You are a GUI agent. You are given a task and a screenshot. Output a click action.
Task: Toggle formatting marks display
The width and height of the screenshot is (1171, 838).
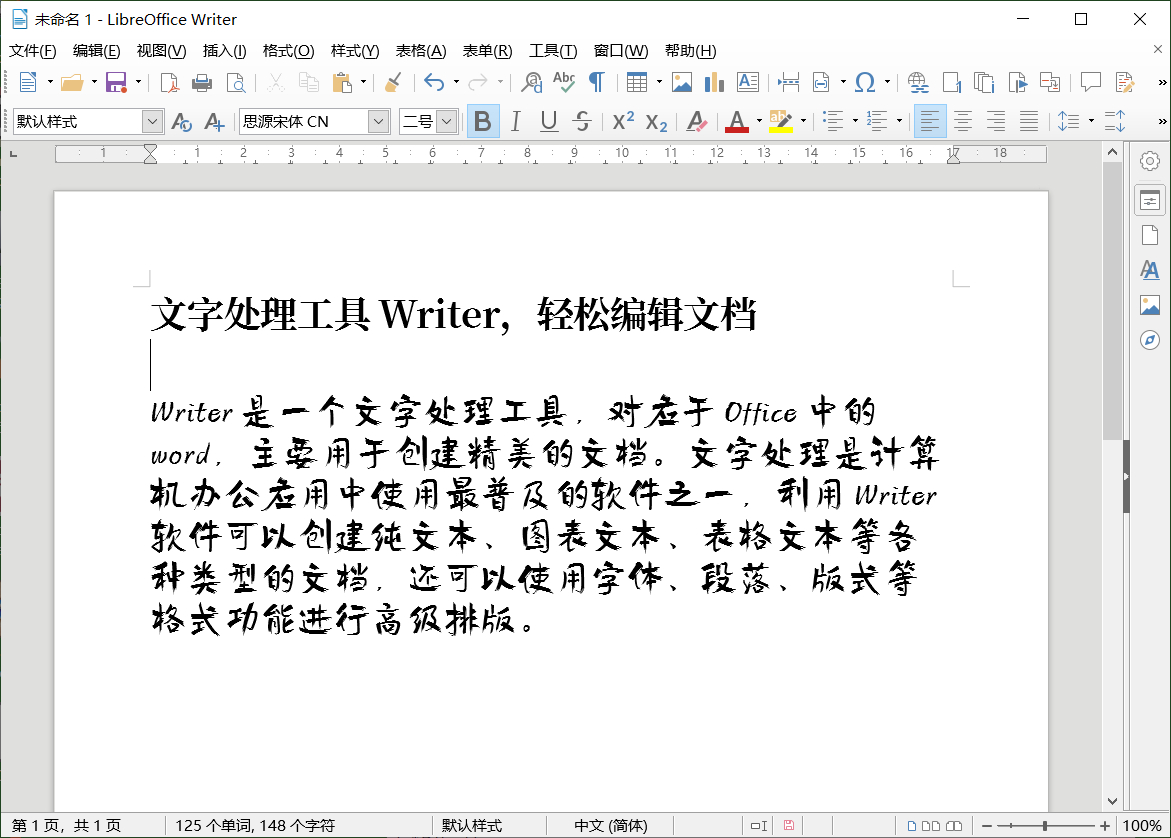(597, 82)
